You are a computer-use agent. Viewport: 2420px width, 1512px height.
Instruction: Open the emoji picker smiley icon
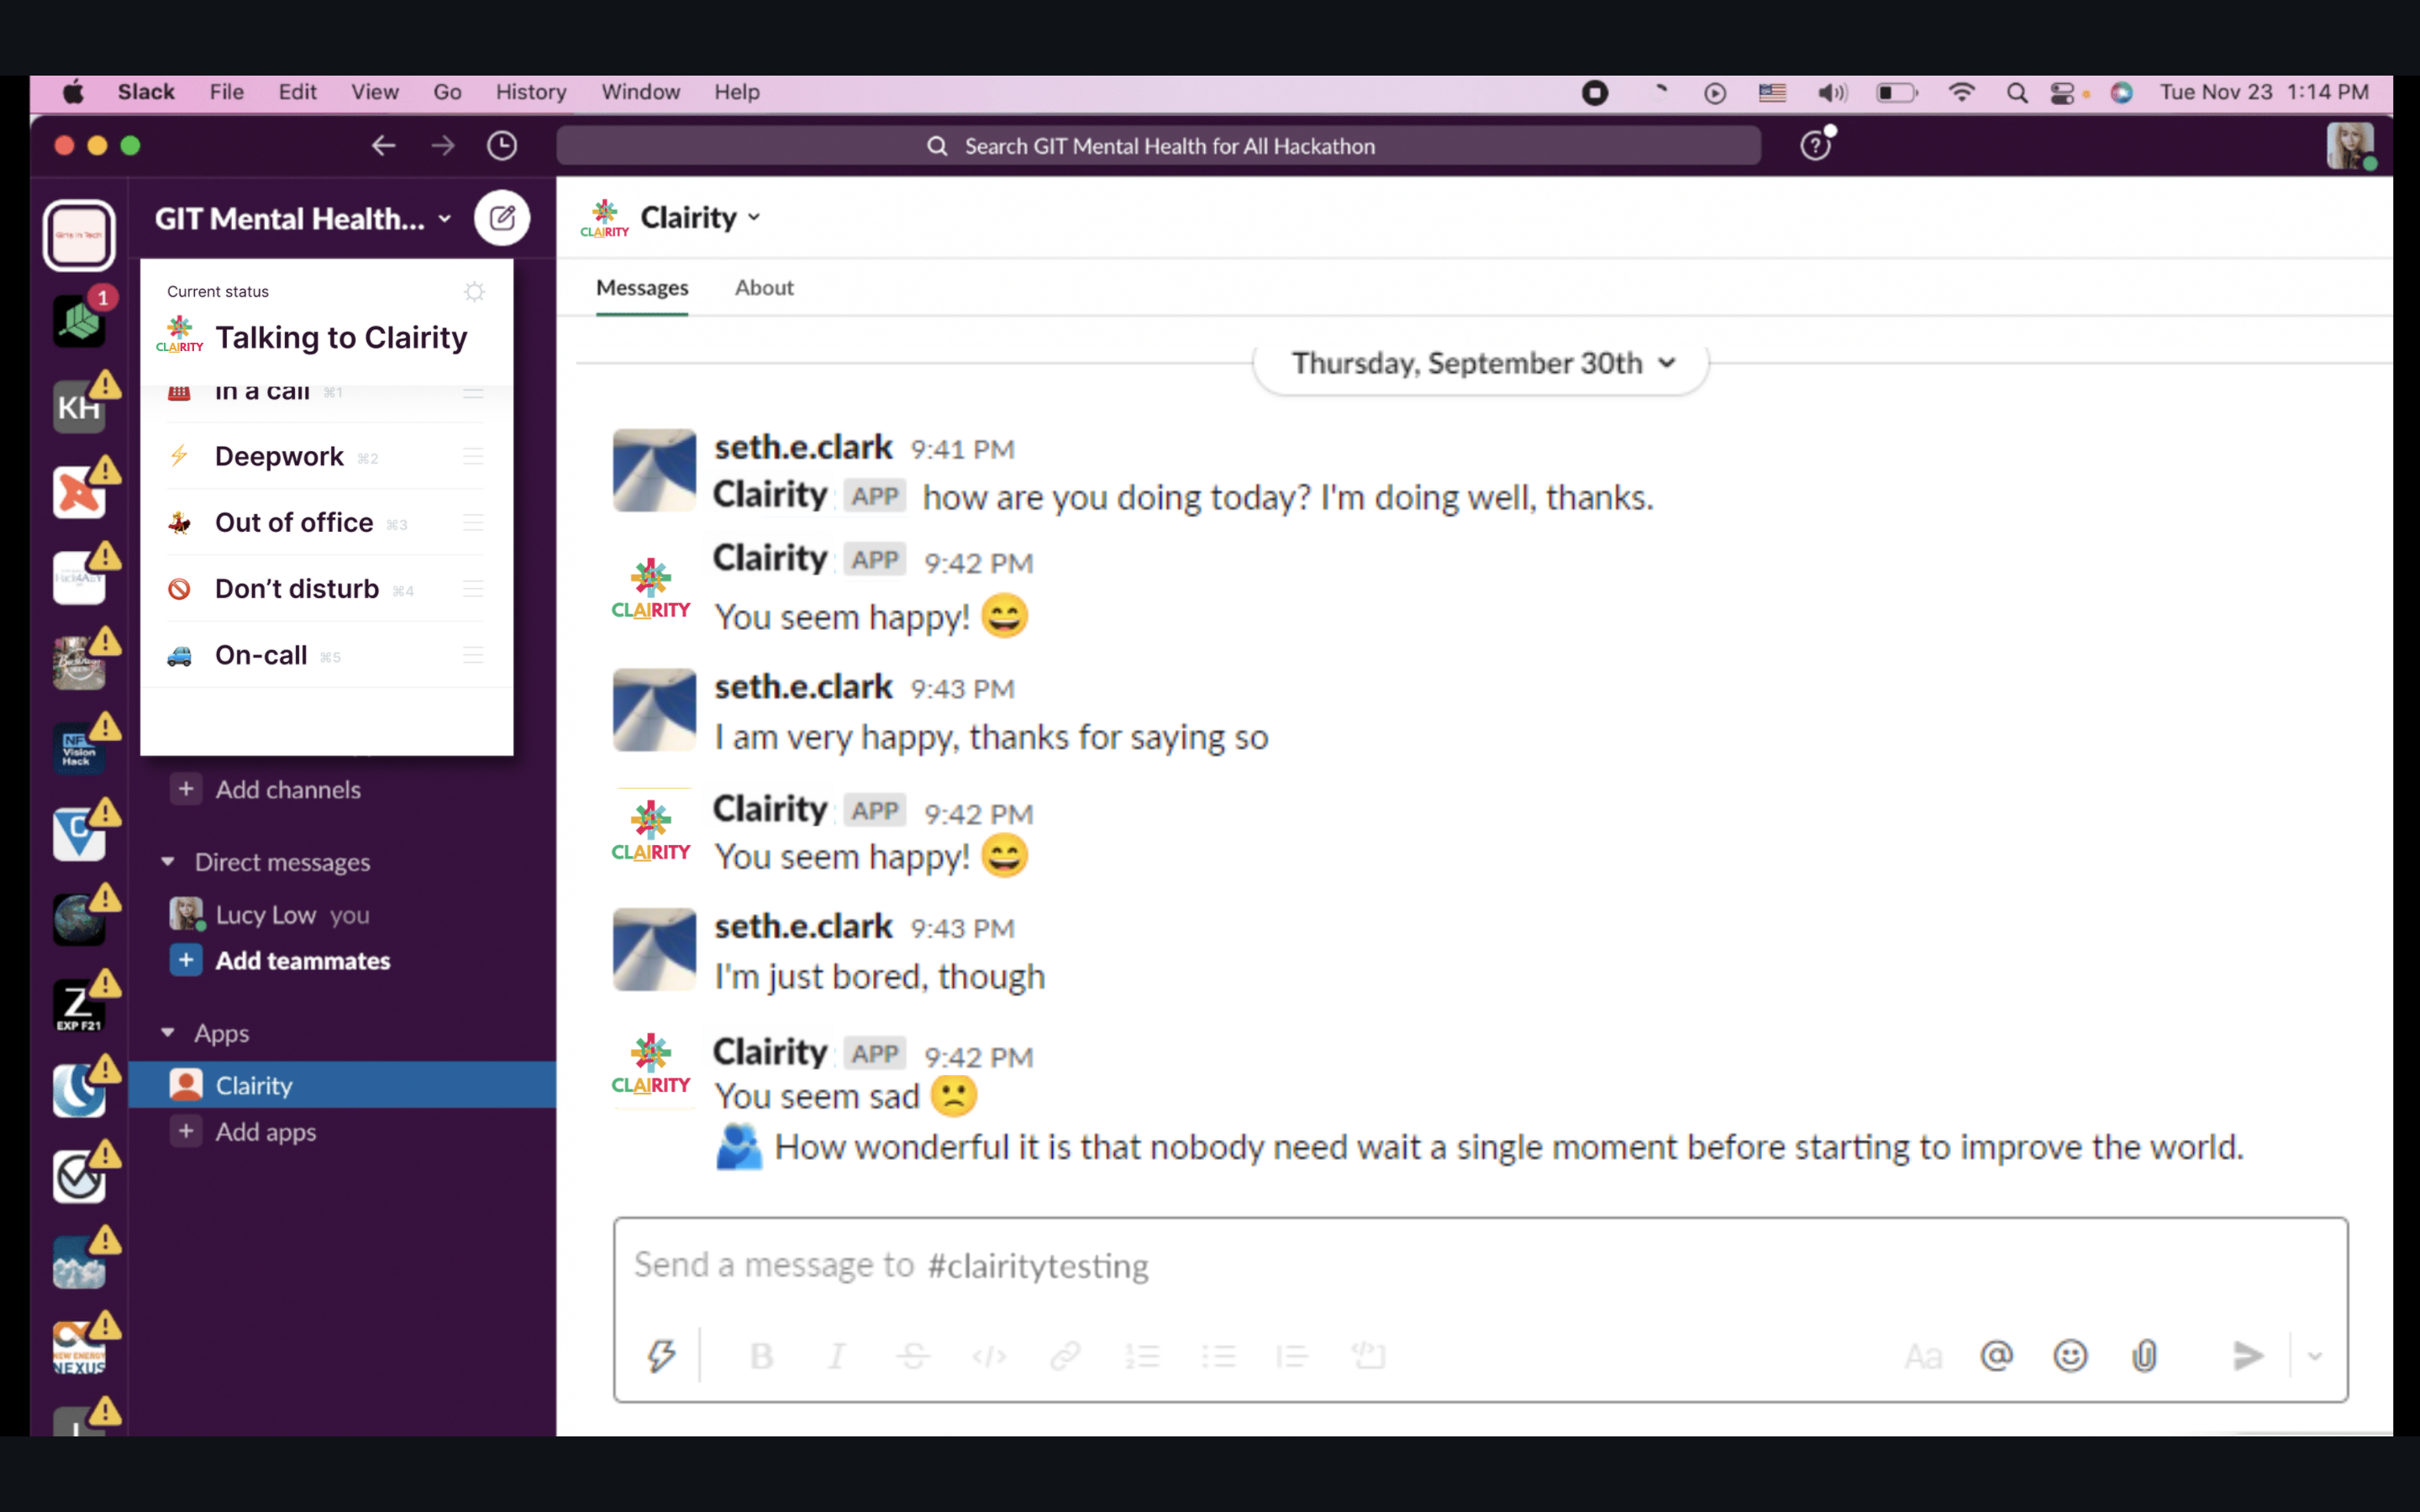(2070, 1356)
